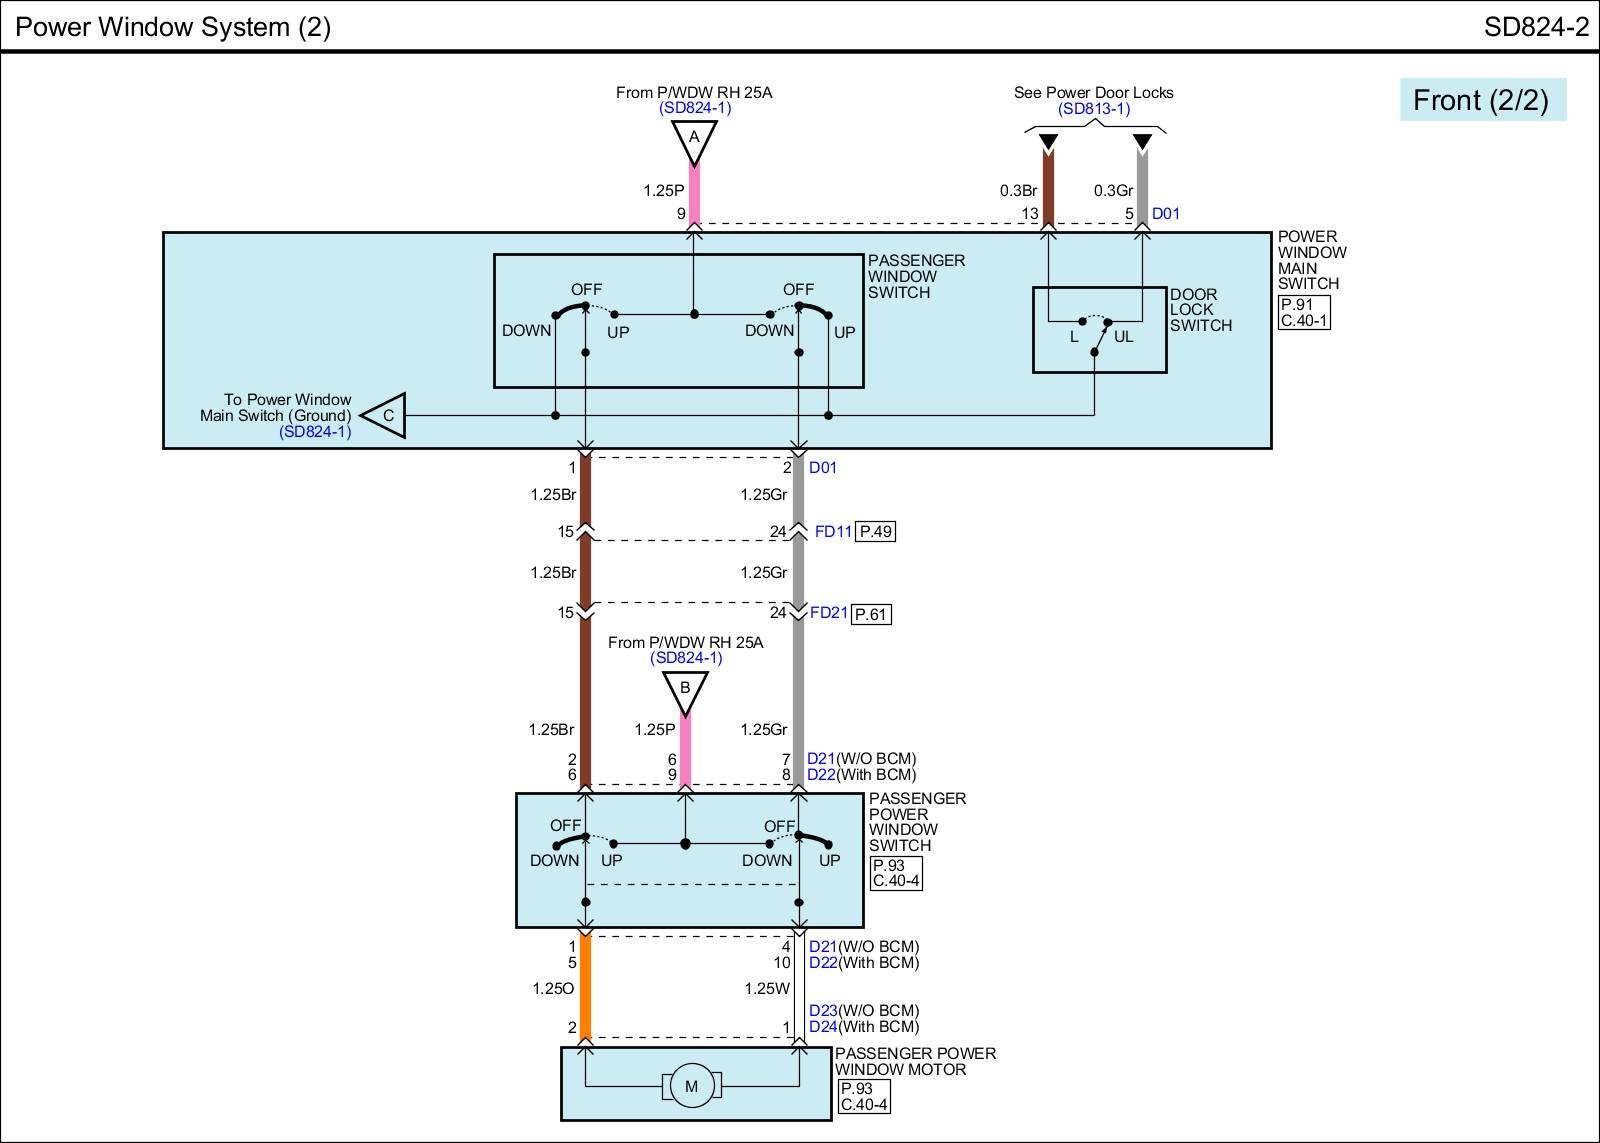Select the P.61 page reference box

870,614
